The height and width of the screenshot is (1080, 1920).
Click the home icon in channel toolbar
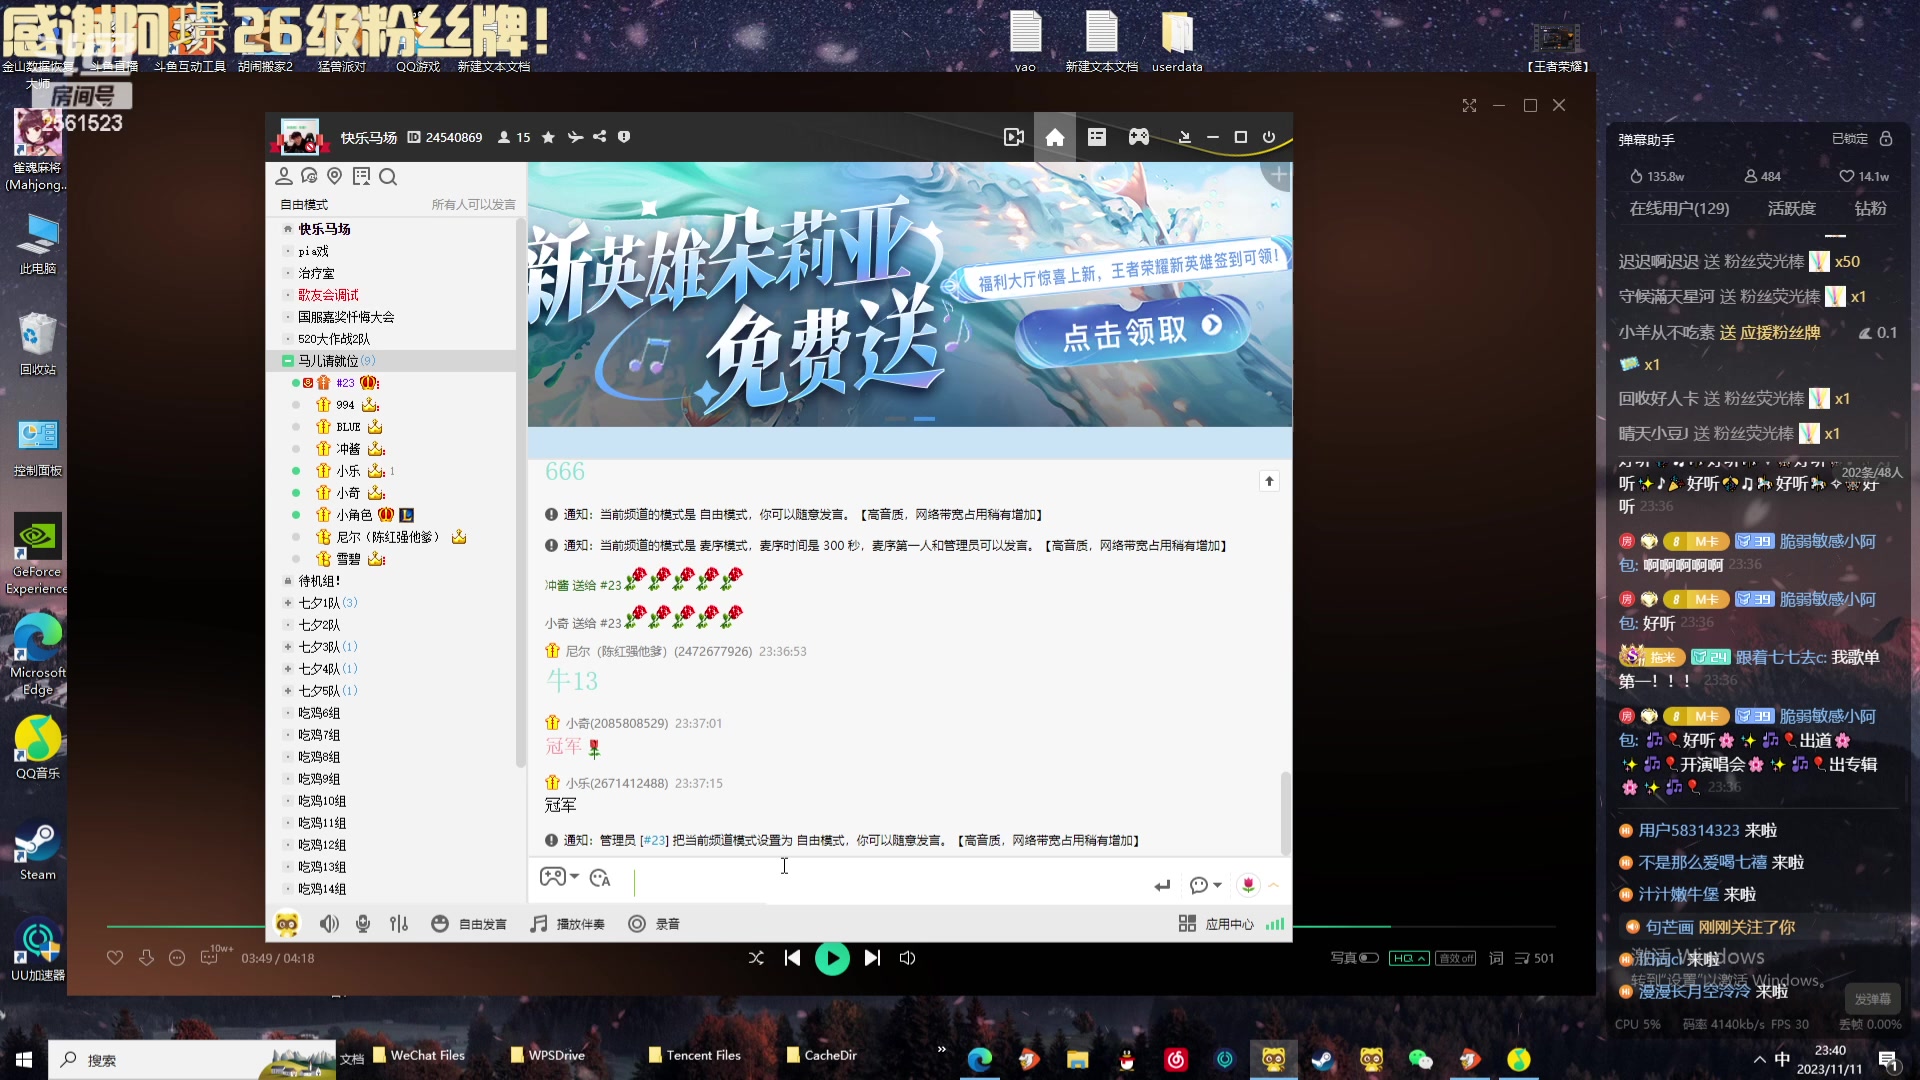click(x=1055, y=137)
